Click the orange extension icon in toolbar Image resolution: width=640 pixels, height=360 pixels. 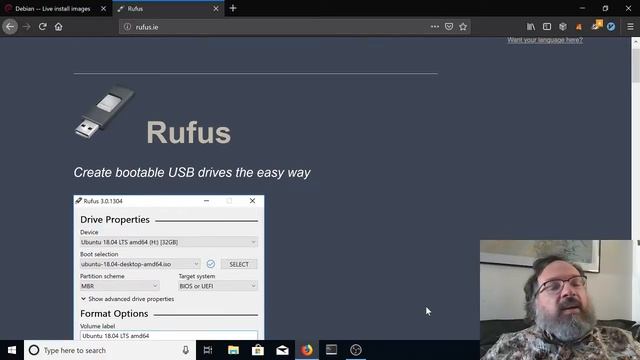pos(579,27)
